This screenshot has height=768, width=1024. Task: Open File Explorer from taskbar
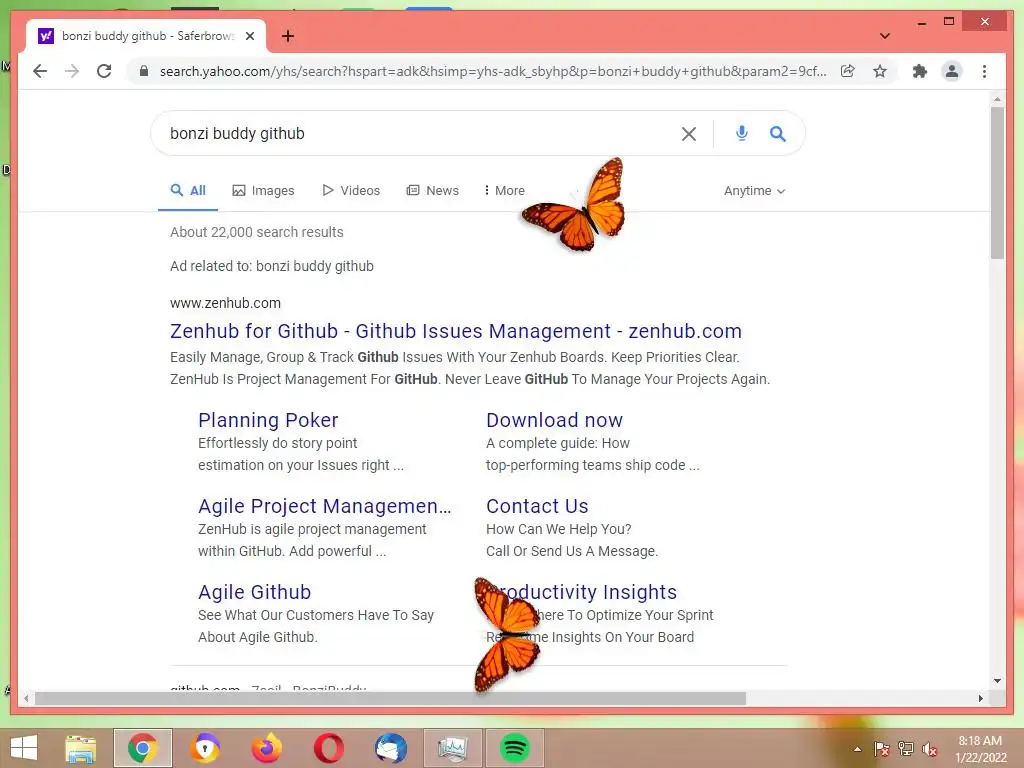[x=80, y=748]
